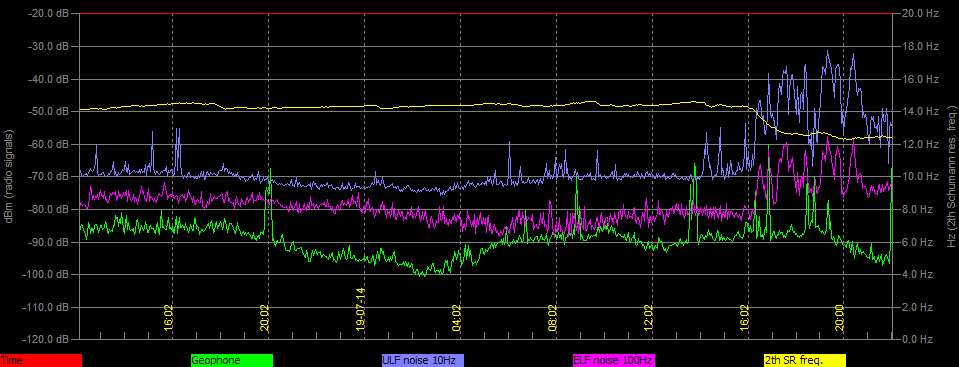This screenshot has height=367, width=959.
Task: Click the -80.0 dB axis label
Action: tap(48, 209)
